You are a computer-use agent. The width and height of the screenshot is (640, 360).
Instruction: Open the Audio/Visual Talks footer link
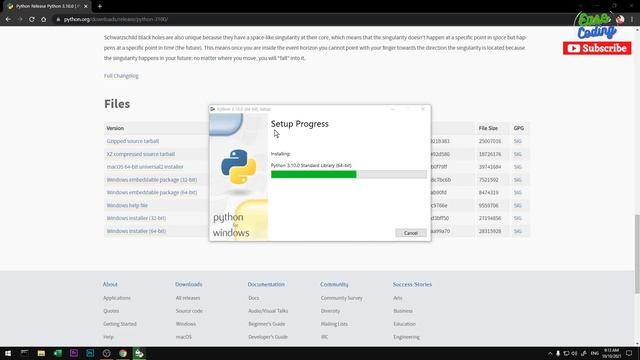coord(268,311)
